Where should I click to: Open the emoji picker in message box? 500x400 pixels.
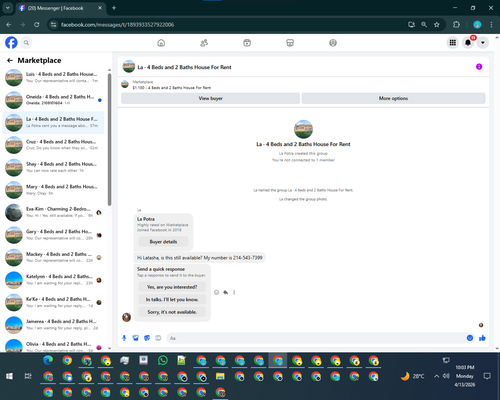click(x=470, y=338)
